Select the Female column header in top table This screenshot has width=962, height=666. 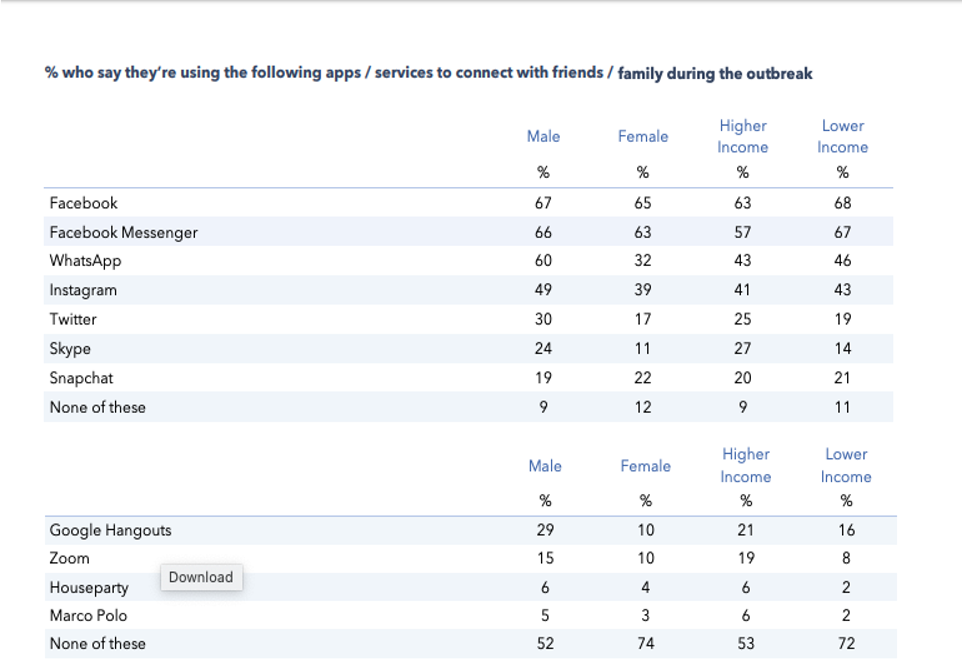[x=643, y=136]
